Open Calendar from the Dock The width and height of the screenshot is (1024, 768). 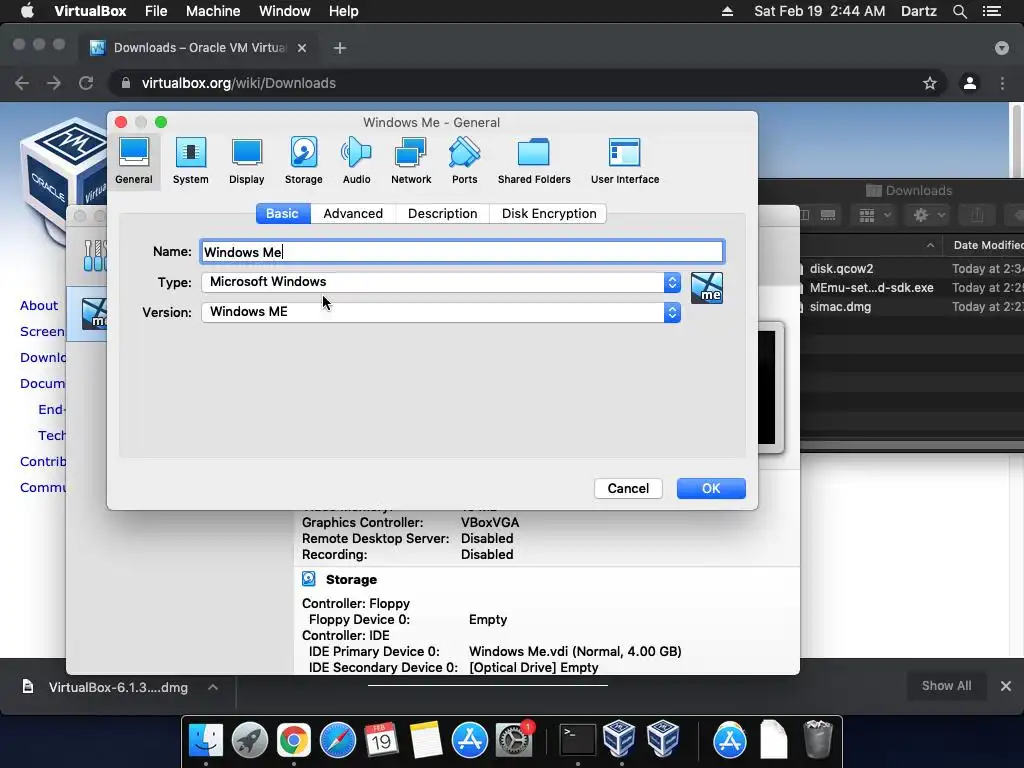tap(381, 740)
